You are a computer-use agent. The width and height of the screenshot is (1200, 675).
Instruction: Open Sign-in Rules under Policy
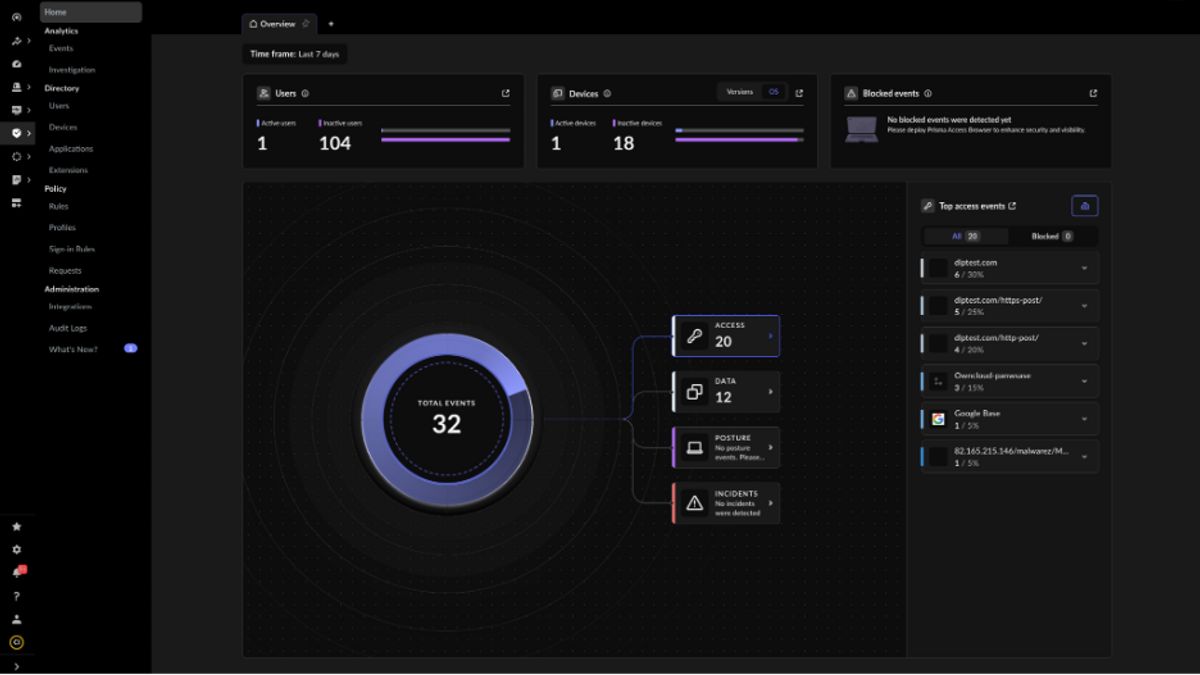pyautogui.click(x=72, y=249)
